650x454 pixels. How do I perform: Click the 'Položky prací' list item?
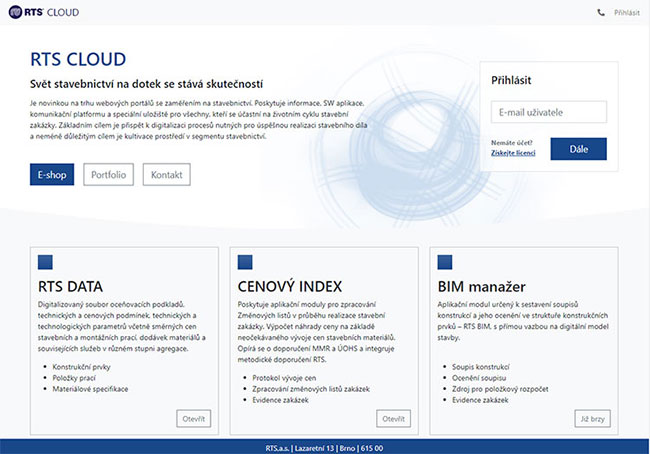74,378
